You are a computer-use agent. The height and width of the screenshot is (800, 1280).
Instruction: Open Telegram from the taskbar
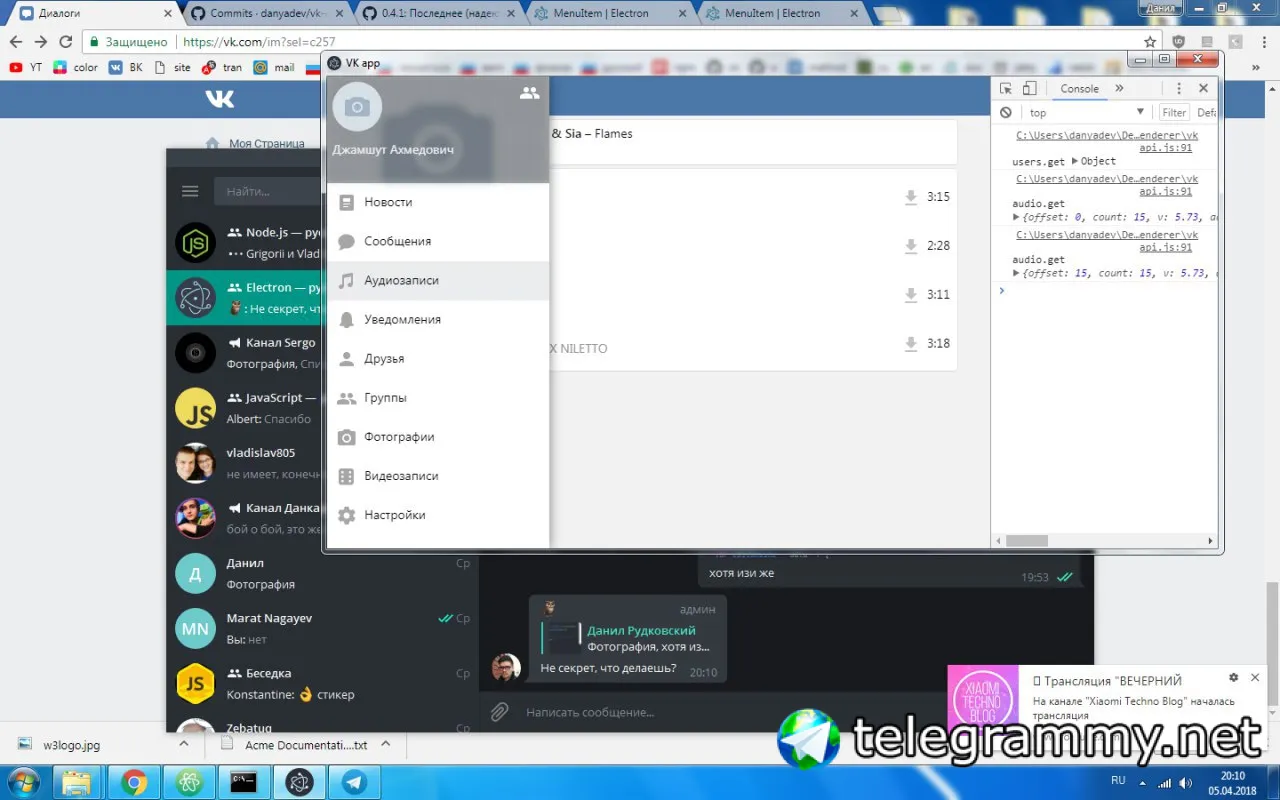pos(353,782)
